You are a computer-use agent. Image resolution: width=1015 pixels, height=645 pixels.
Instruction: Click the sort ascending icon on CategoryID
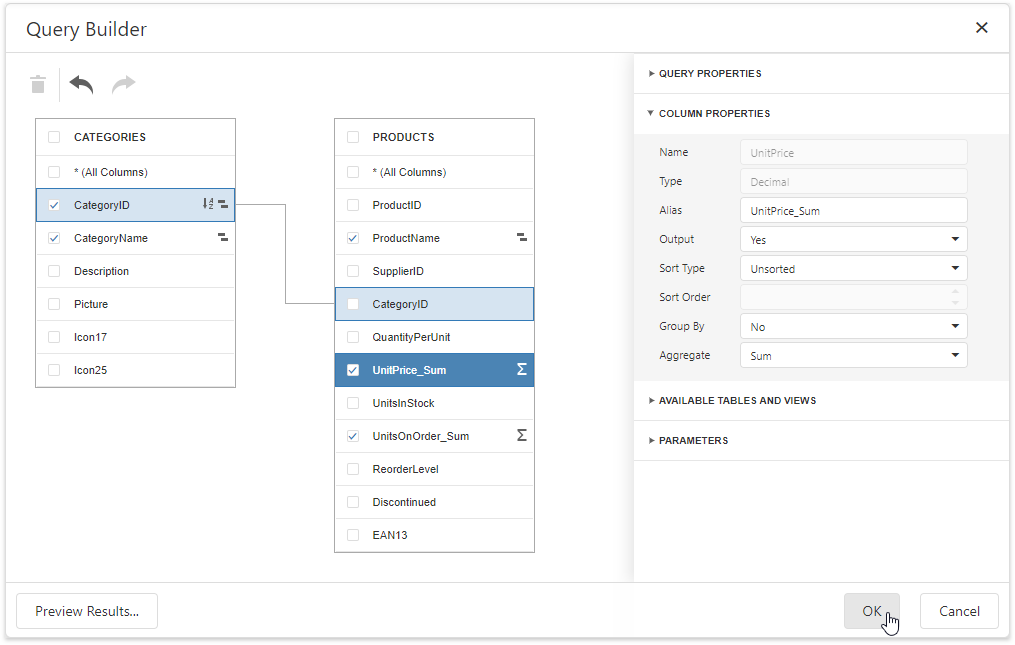click(x=208, y=204)
